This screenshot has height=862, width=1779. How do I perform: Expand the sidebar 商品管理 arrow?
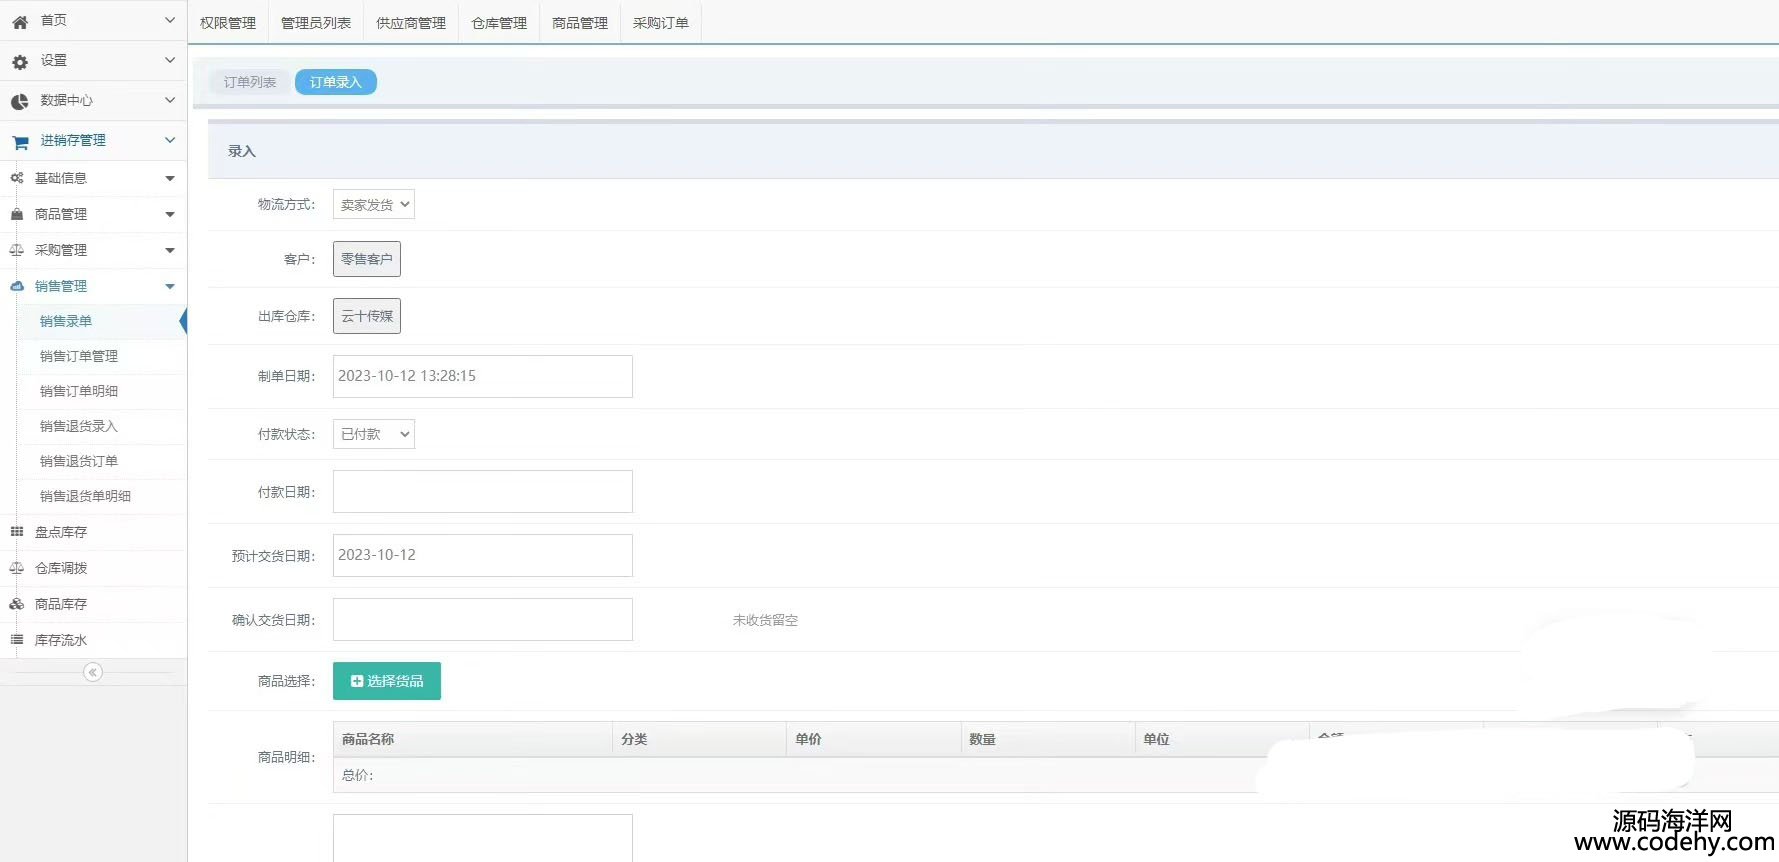click(x=170, y=215)
